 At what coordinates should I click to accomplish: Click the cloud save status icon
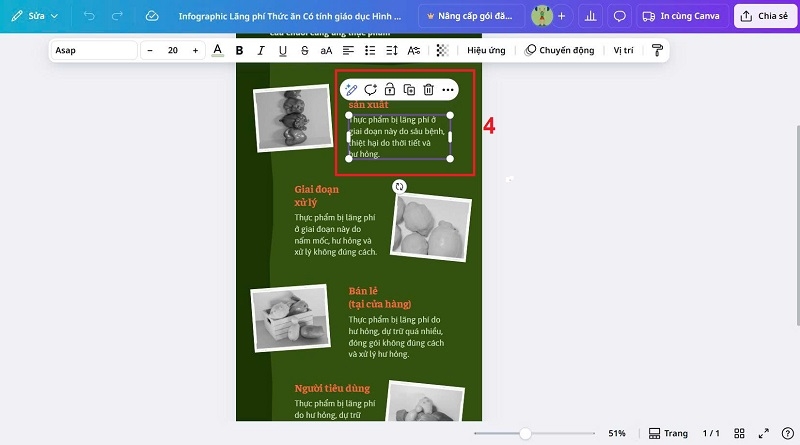pyautogui.click(x=152, y=16)
